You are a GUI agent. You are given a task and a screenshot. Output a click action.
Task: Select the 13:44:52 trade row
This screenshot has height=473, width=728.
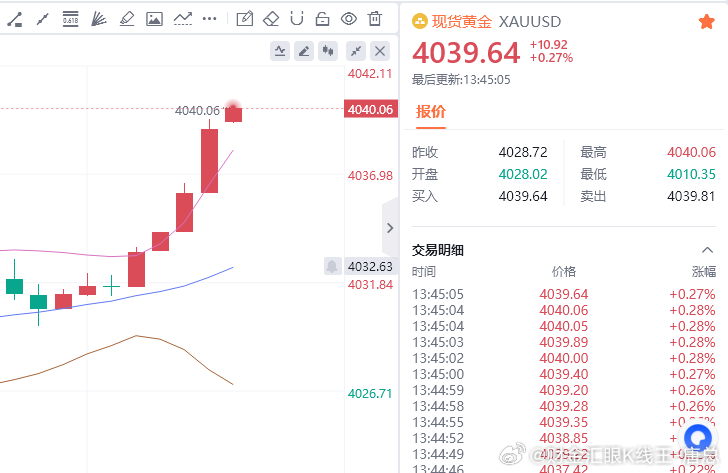(564, 438)
